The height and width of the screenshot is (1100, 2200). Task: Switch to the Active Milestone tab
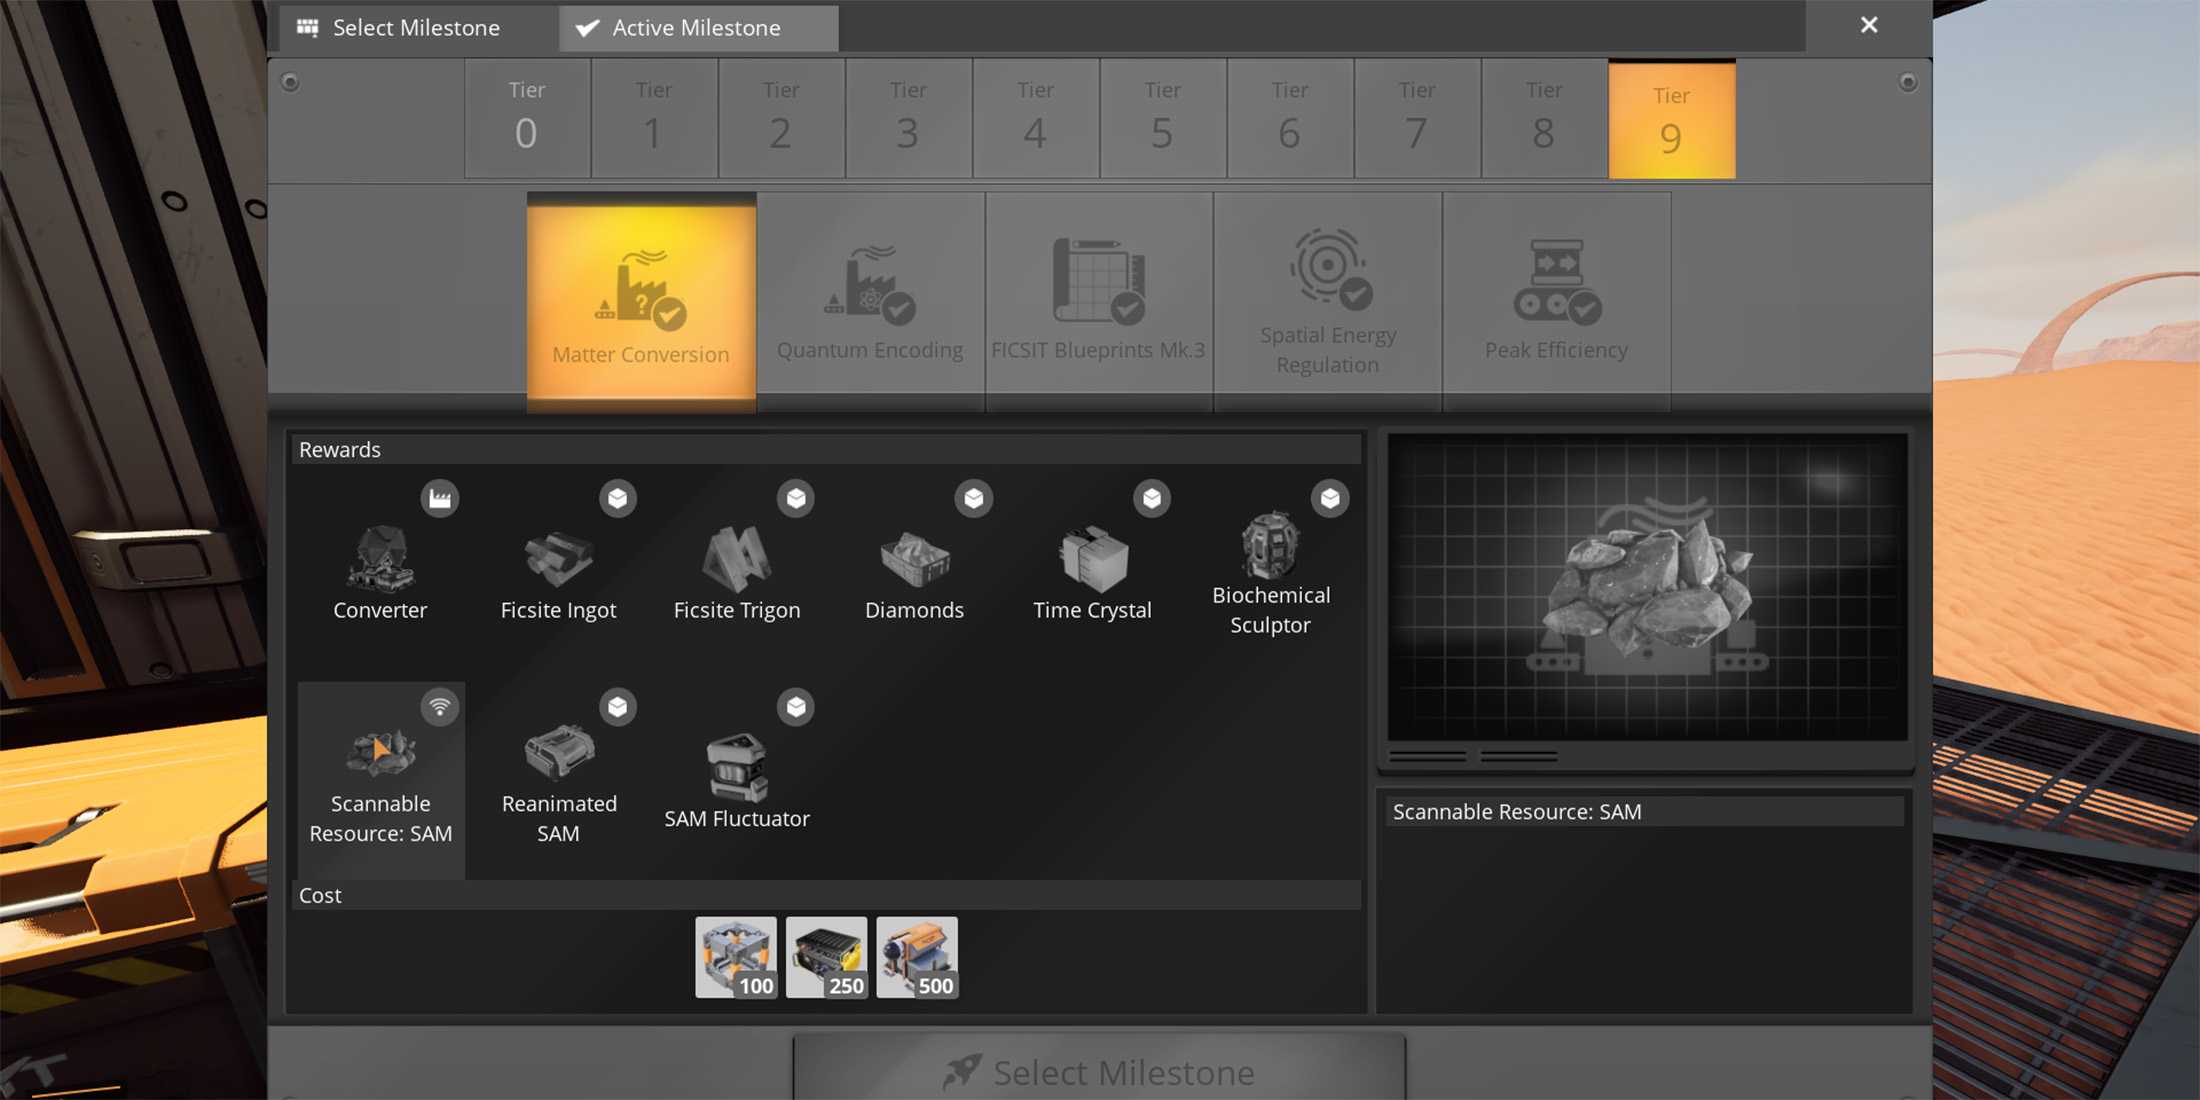coord(698,27)
